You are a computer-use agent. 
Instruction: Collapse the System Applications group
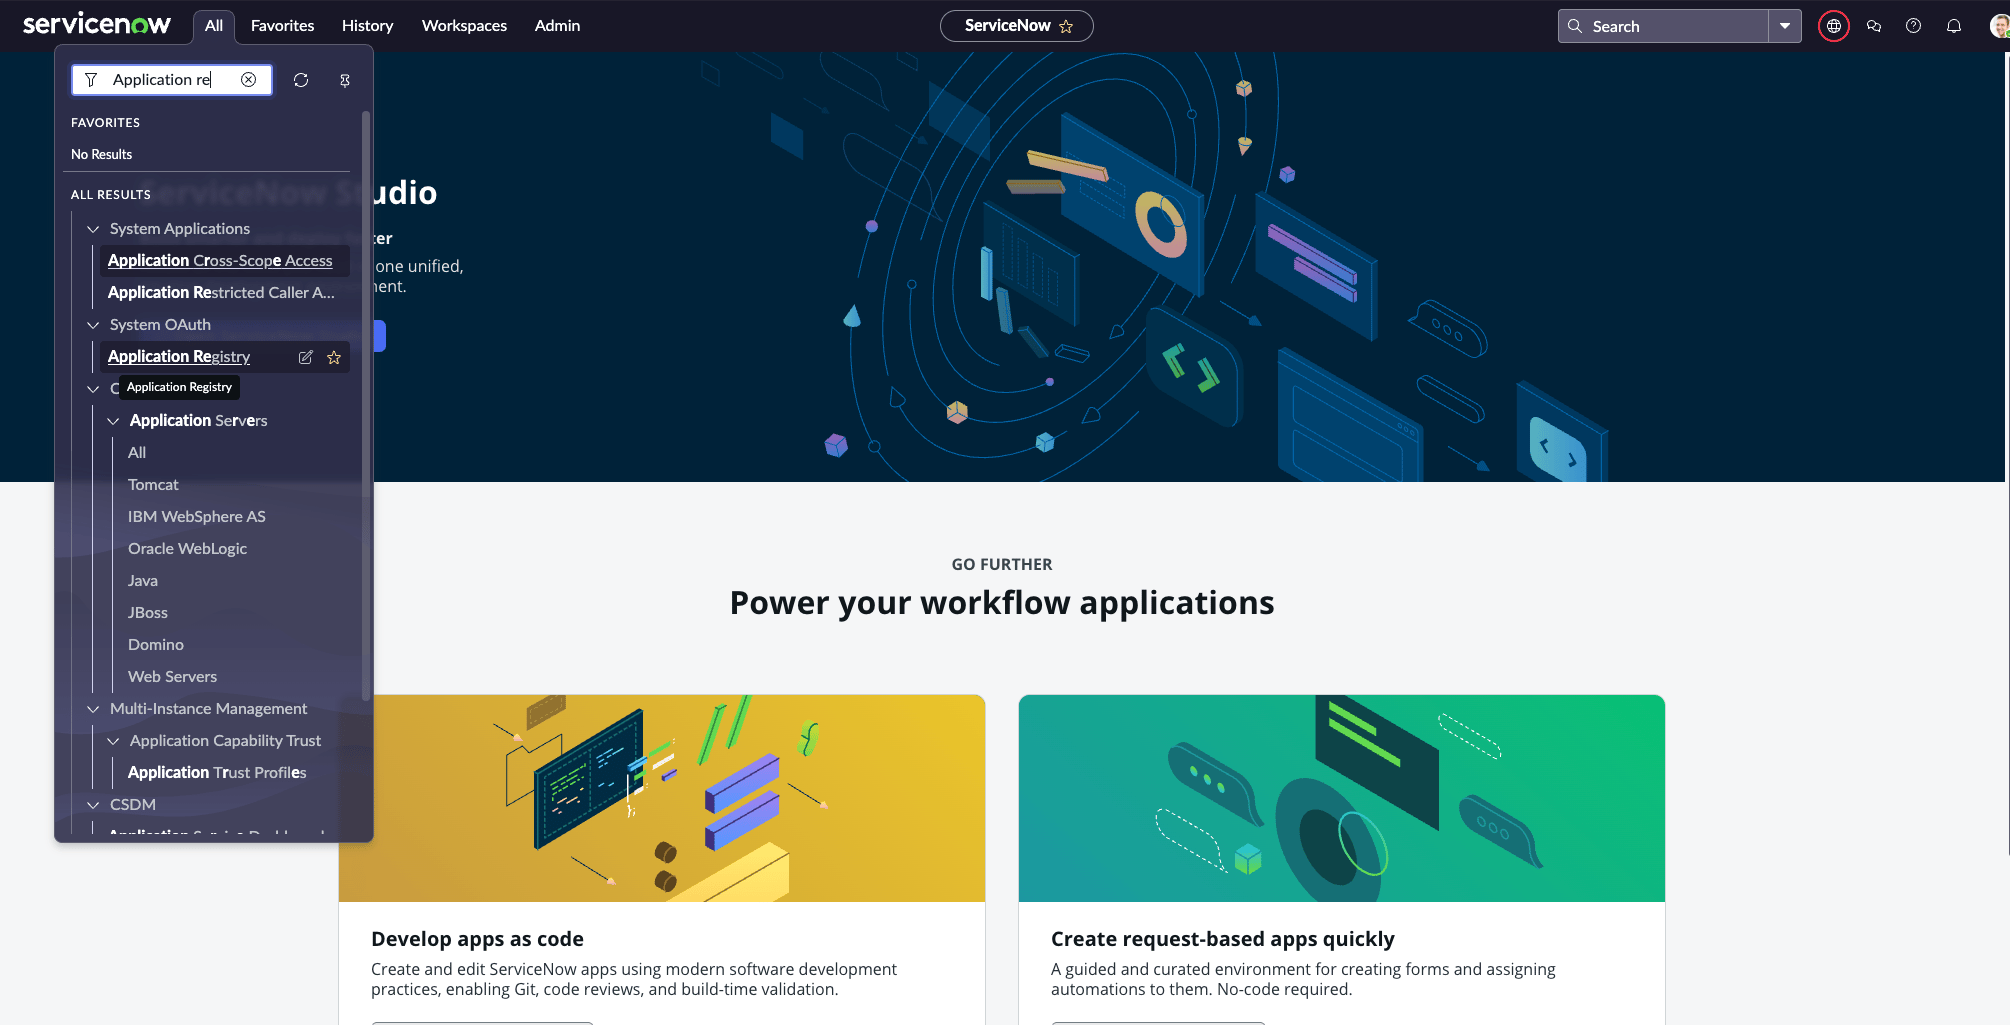coord(93,229)
